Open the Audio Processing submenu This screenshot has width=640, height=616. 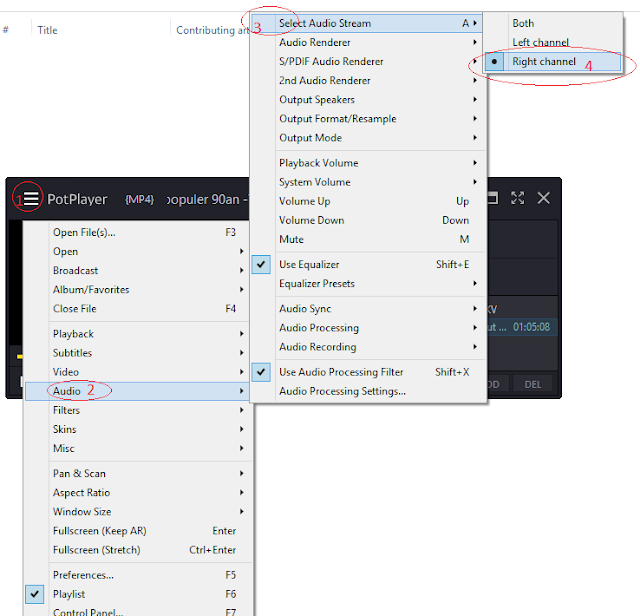tap(367, 328)
